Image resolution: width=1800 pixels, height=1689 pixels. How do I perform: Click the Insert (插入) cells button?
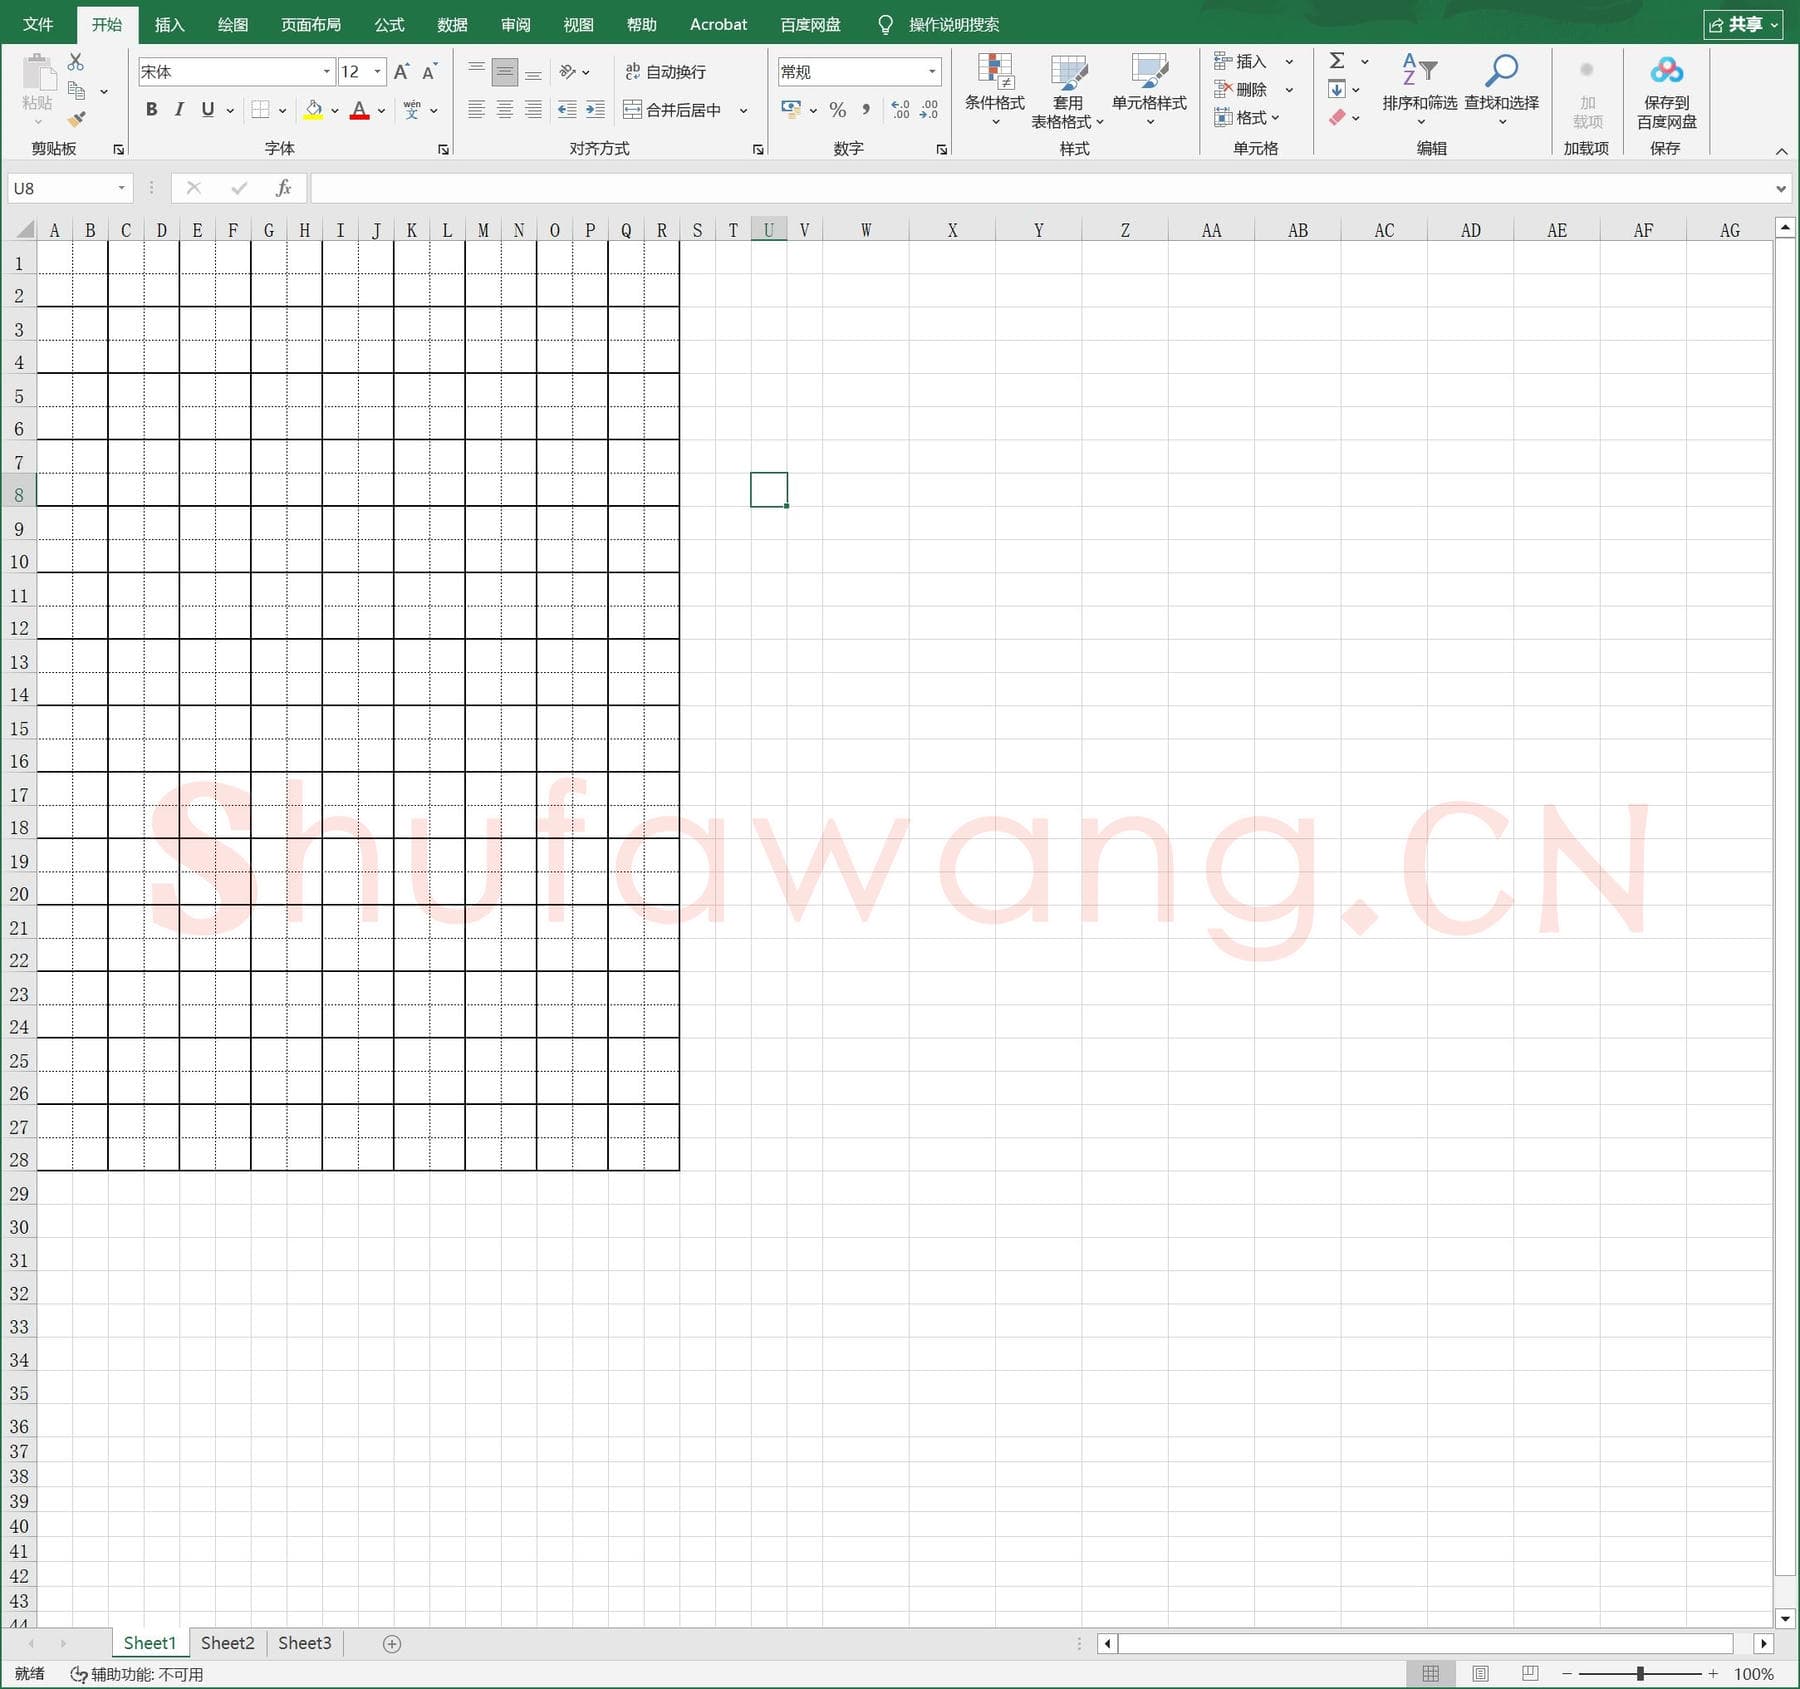pos(1241,61)
